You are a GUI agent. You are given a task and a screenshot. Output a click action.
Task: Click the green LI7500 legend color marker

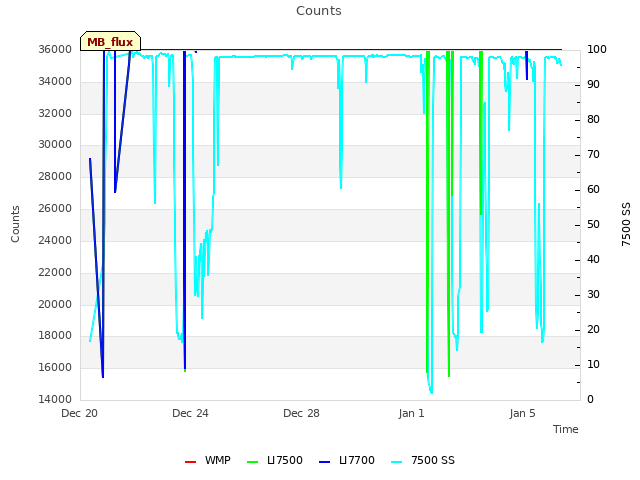(253, 462)
